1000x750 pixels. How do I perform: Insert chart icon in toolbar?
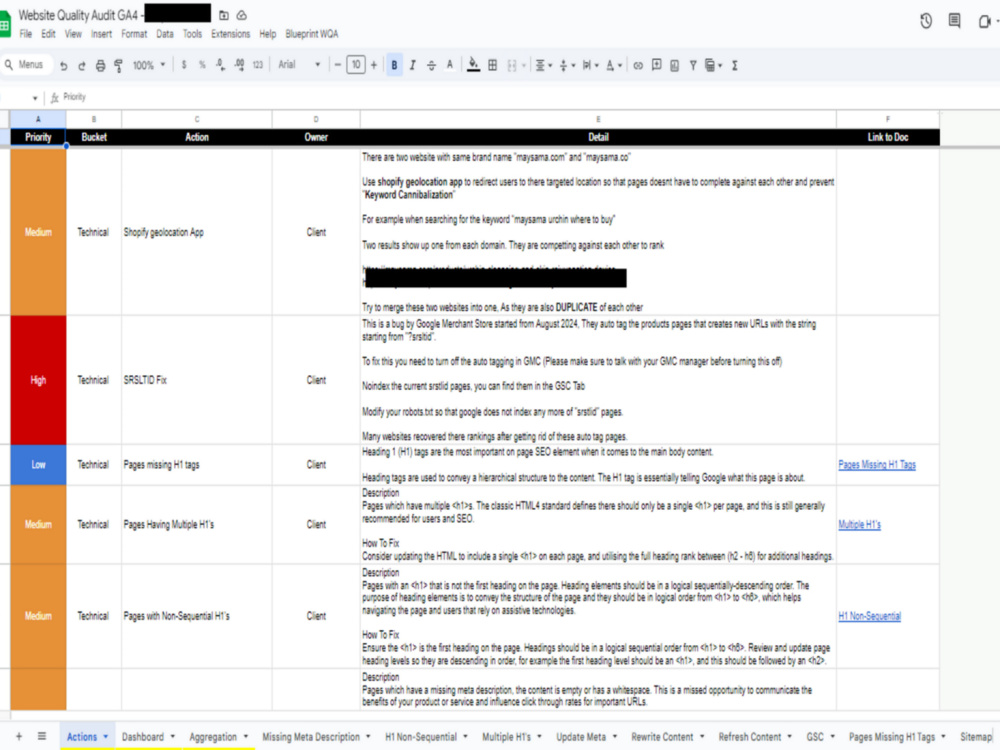pos(675,65)
